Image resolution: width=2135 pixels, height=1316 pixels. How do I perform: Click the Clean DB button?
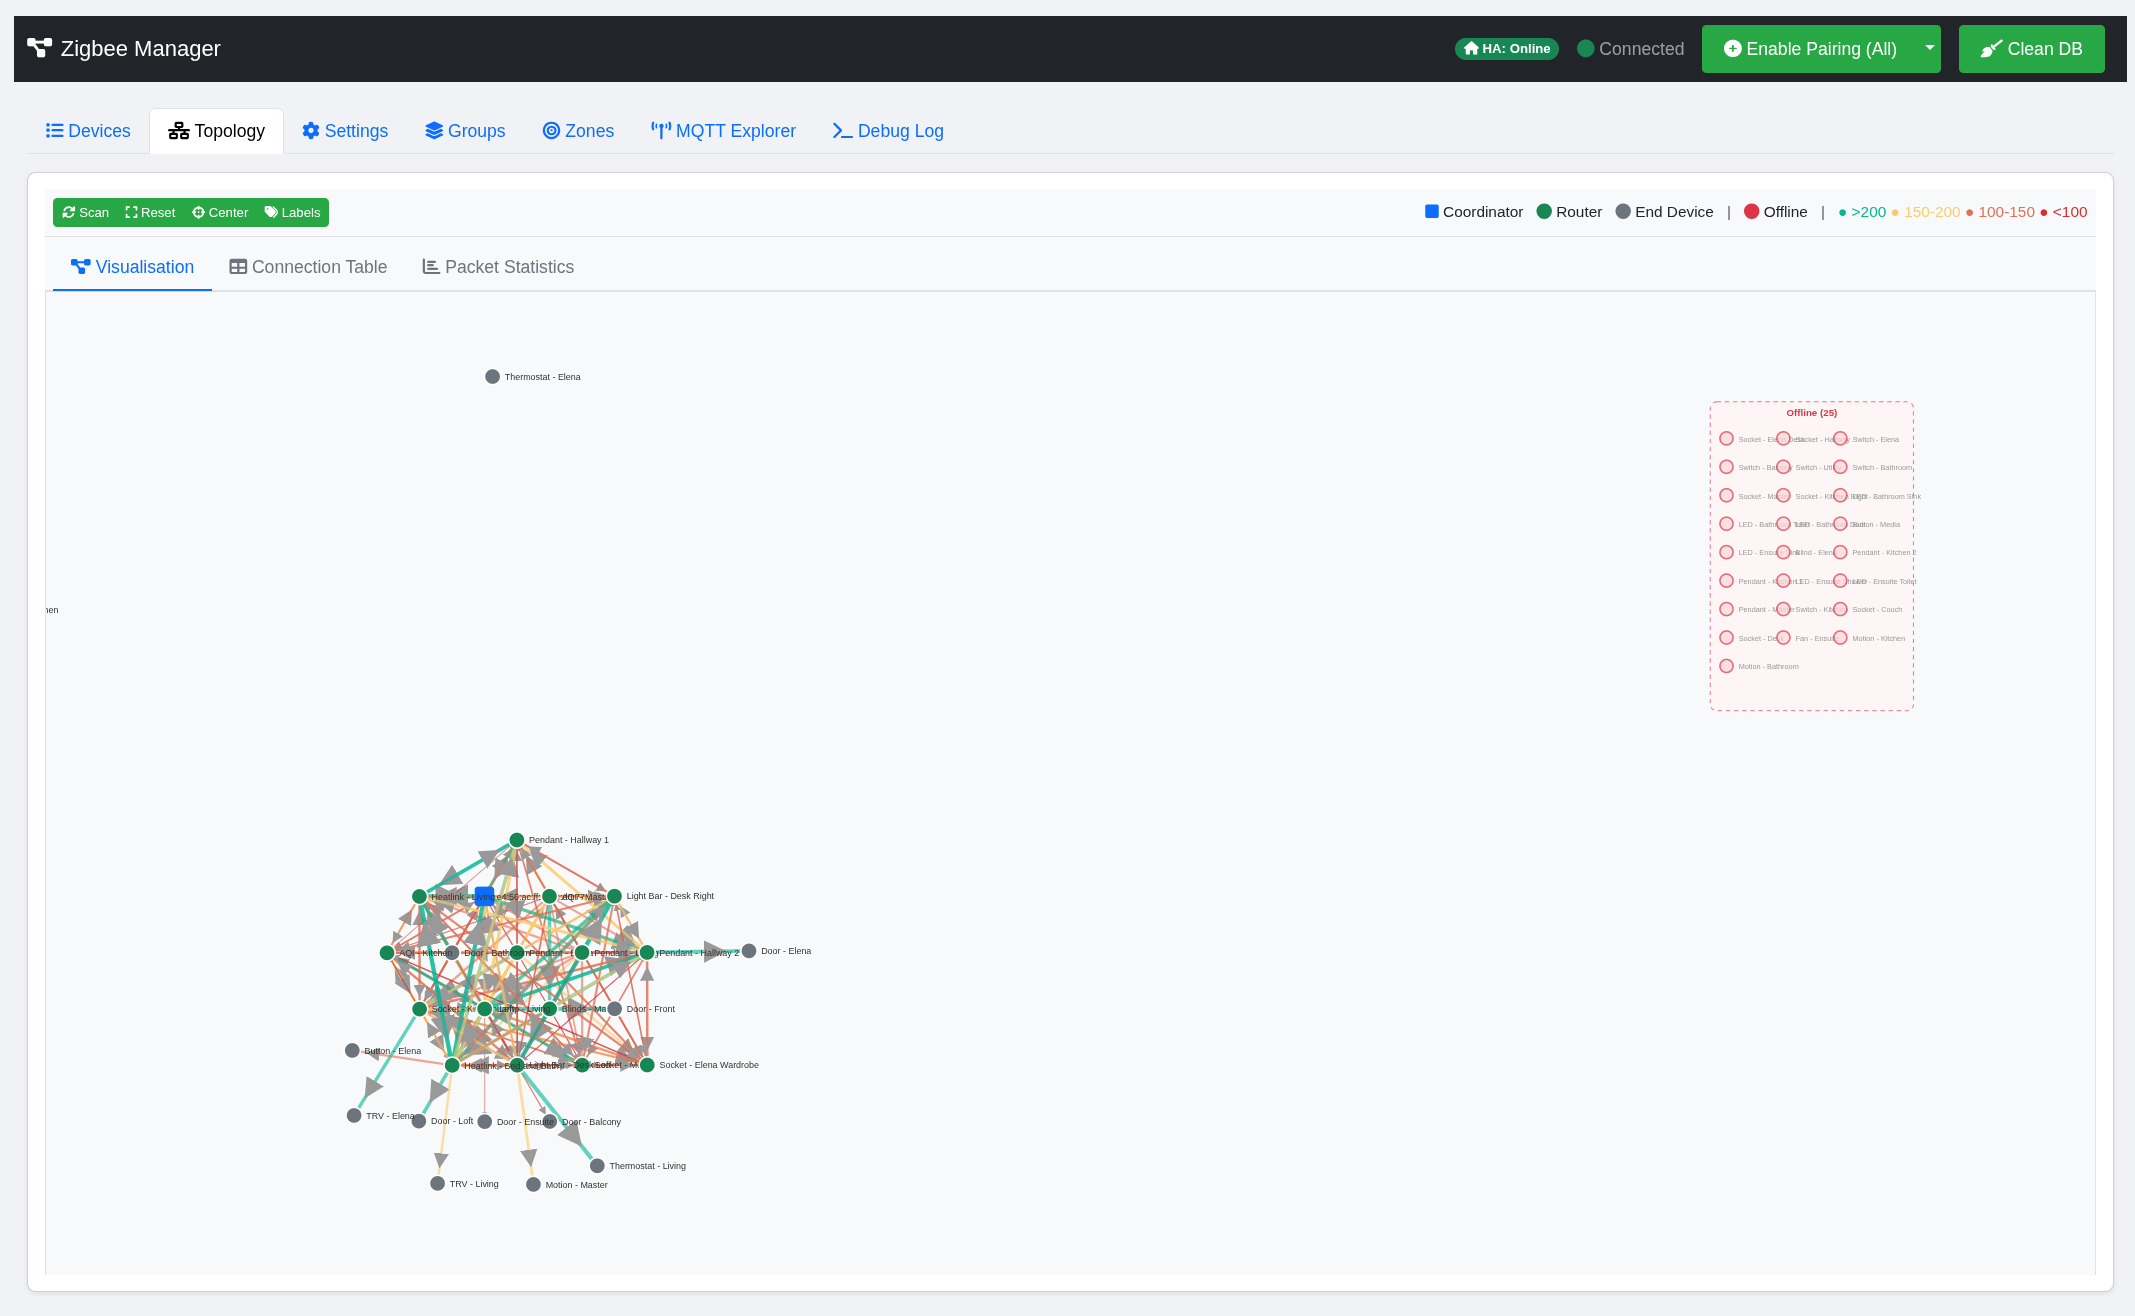pos(2031,49)
